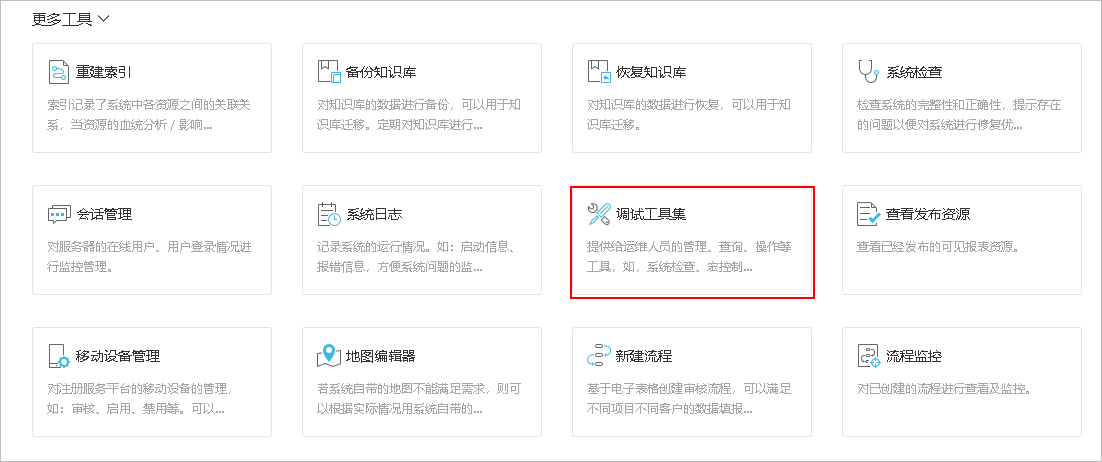The height and width of the screenshot is (462, 1102).
Task: Click description text 对知识库的数据进行恢复
Action: [689, 115]
